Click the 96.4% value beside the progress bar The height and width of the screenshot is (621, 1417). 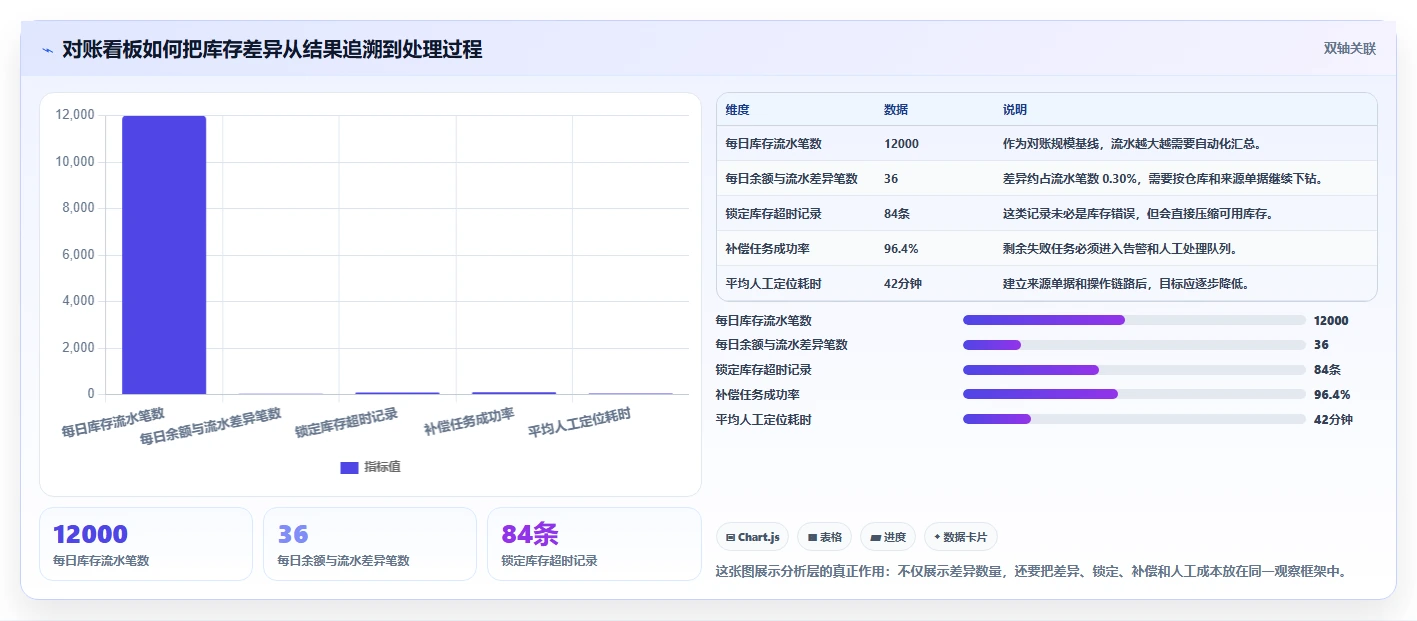click(1332, 395)
